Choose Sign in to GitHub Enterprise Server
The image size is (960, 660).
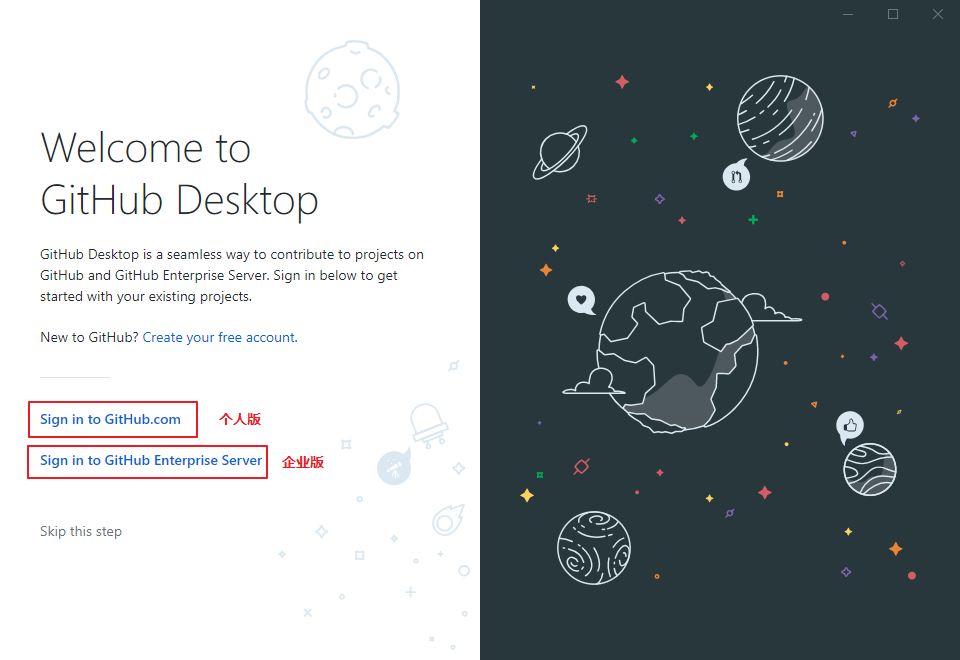coord(151,460)
